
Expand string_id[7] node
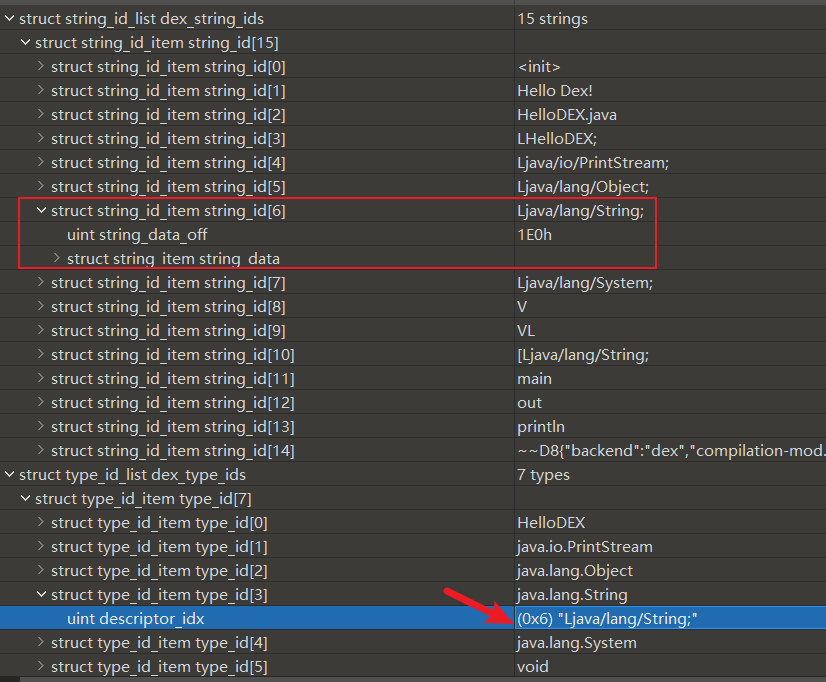[41, 282]
